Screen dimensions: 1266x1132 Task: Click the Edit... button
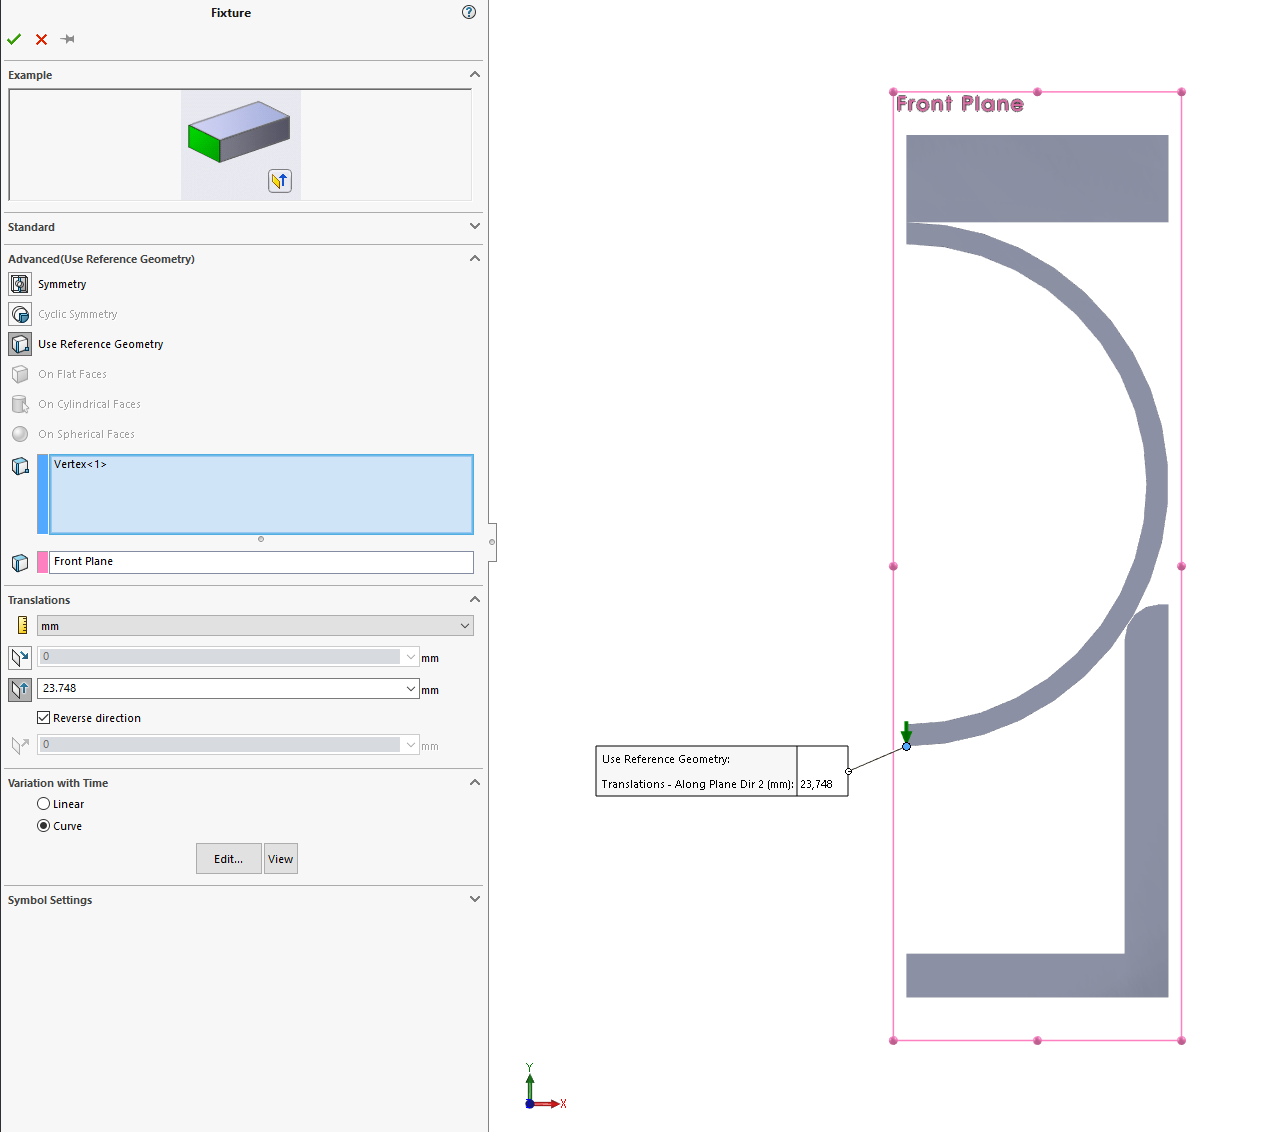click(x=228, y=859)
